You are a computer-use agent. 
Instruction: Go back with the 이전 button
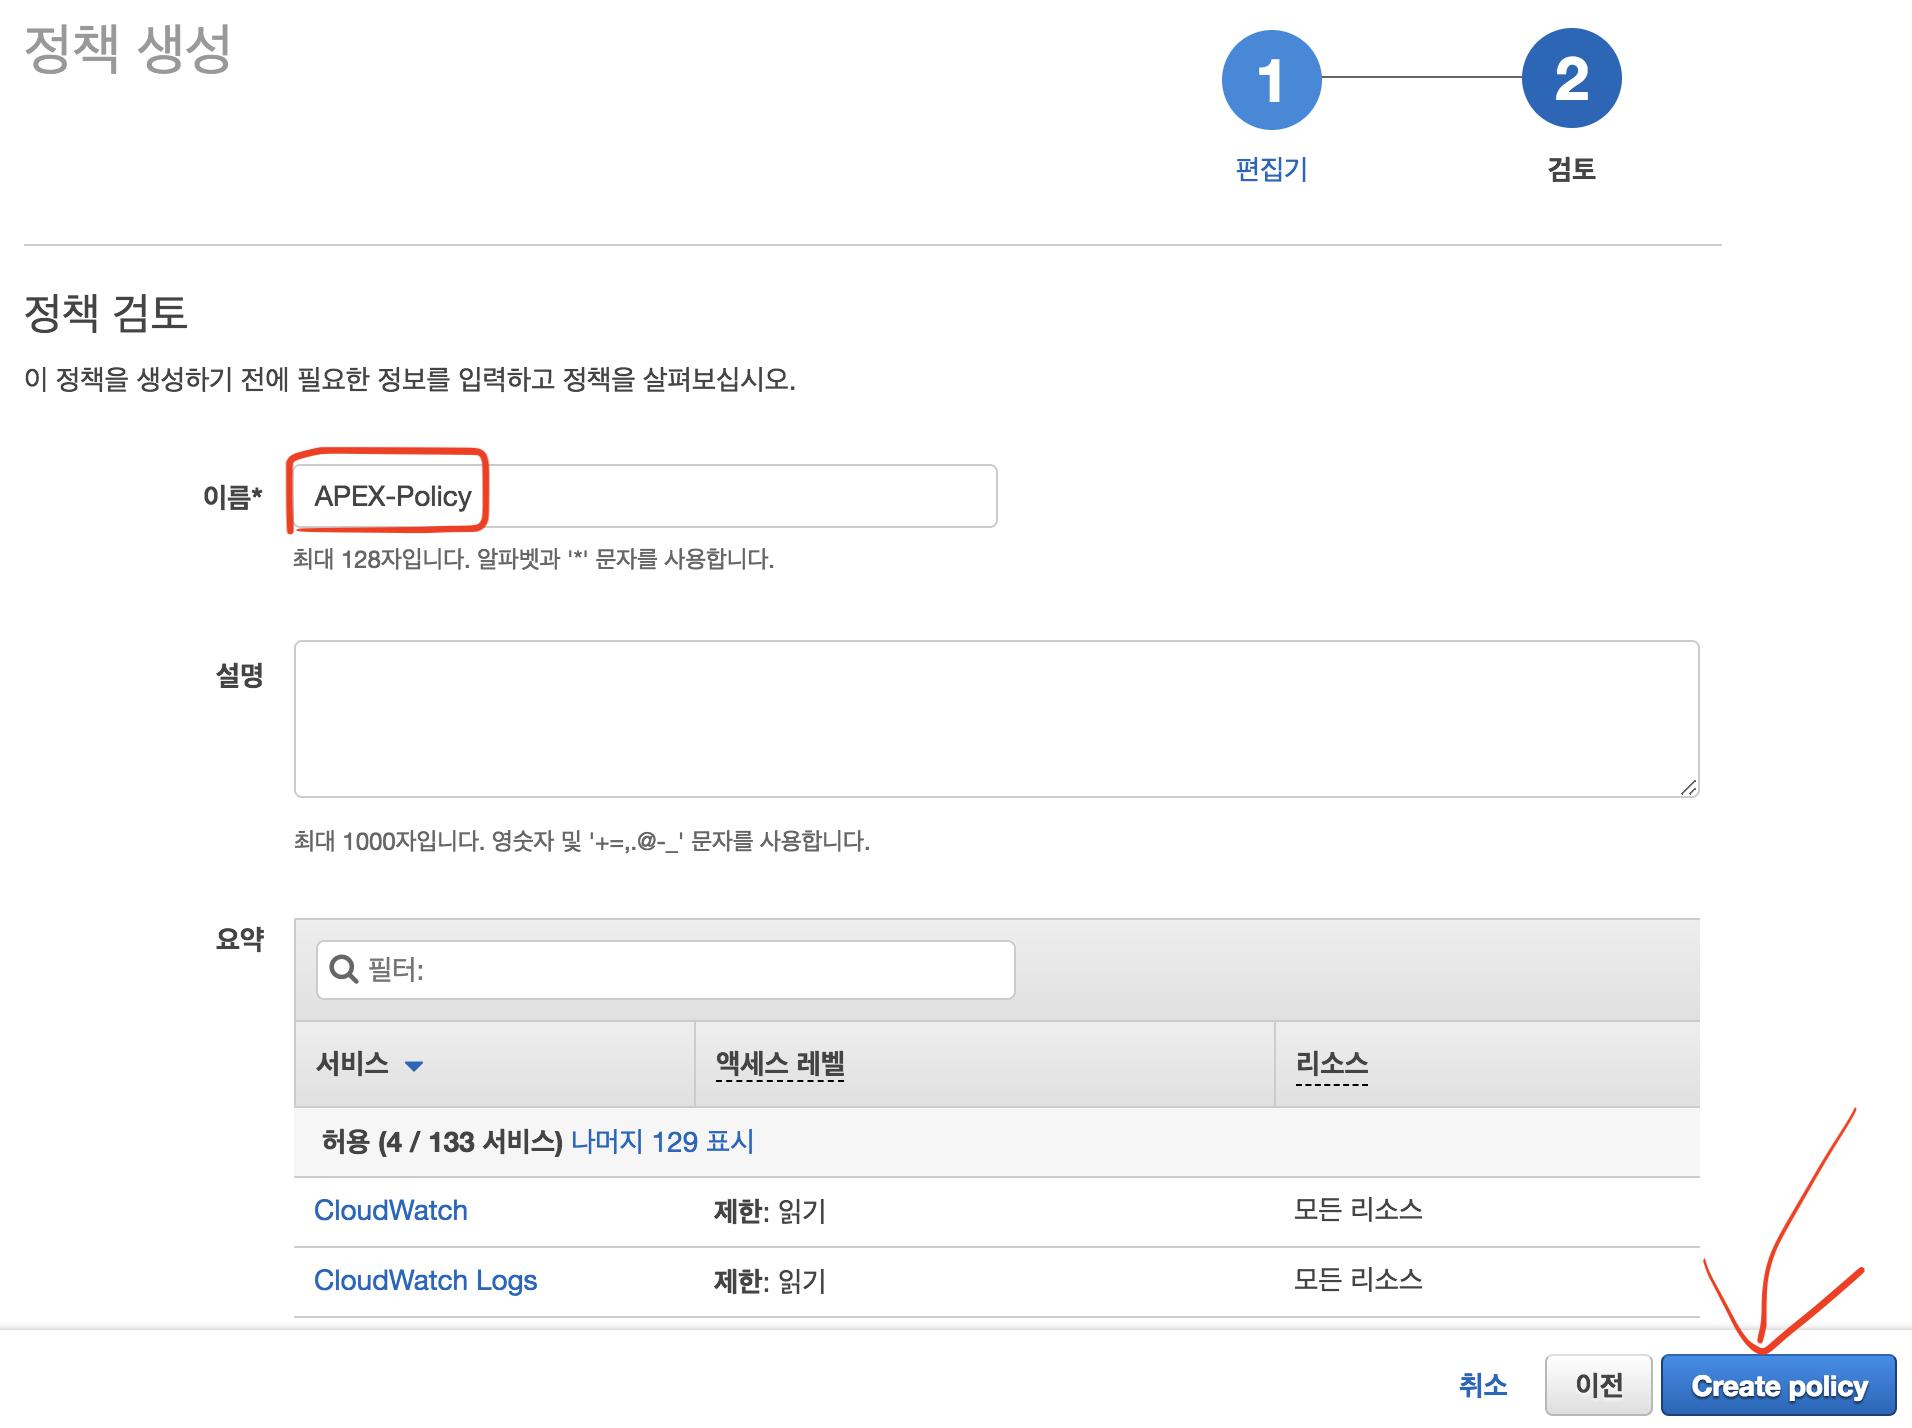(x=1598, y=1385)
